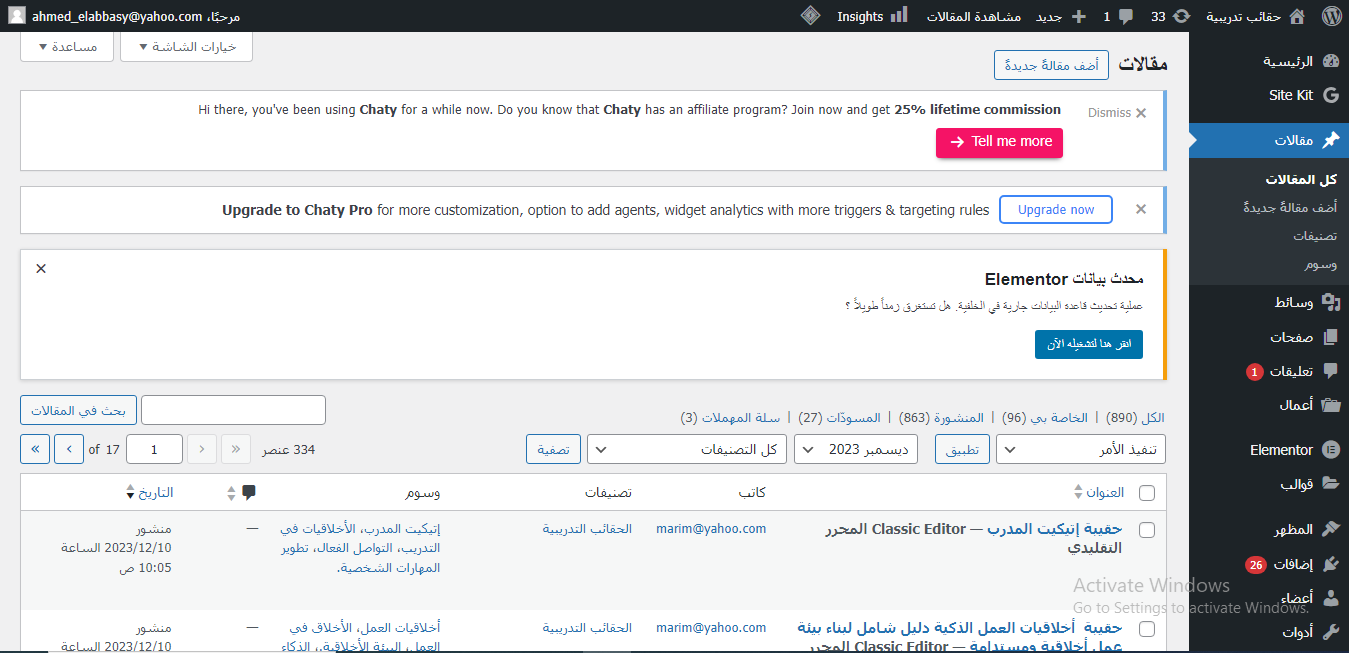Check the حقيبة إتيكيت المدرب row checkbox
This screenshot has height=653, width=1349.
pyautogui.click(x=1146, y=529)
